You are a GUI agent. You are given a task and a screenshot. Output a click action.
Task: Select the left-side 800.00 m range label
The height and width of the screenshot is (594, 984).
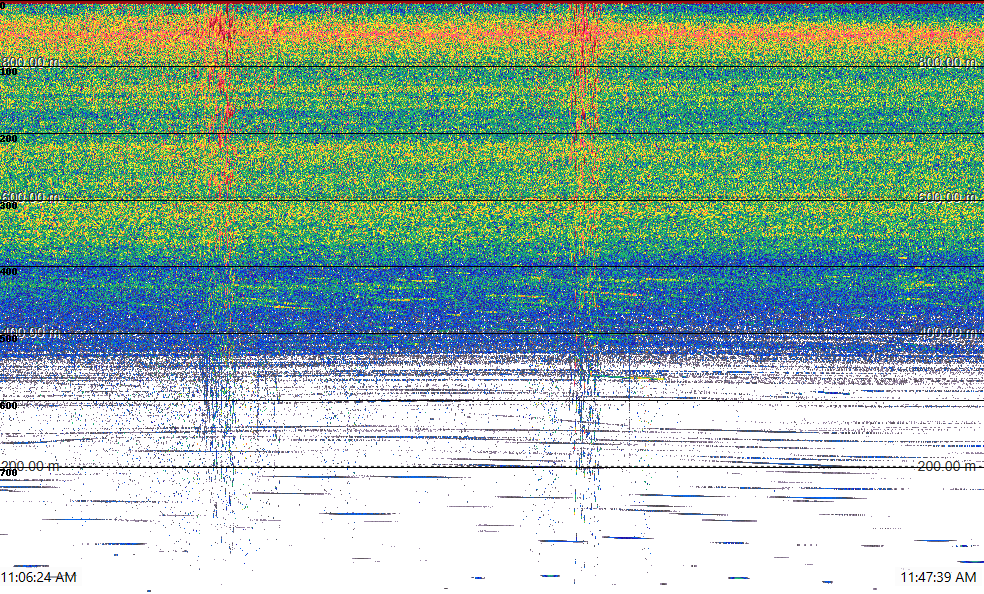(x=31, y=62)
